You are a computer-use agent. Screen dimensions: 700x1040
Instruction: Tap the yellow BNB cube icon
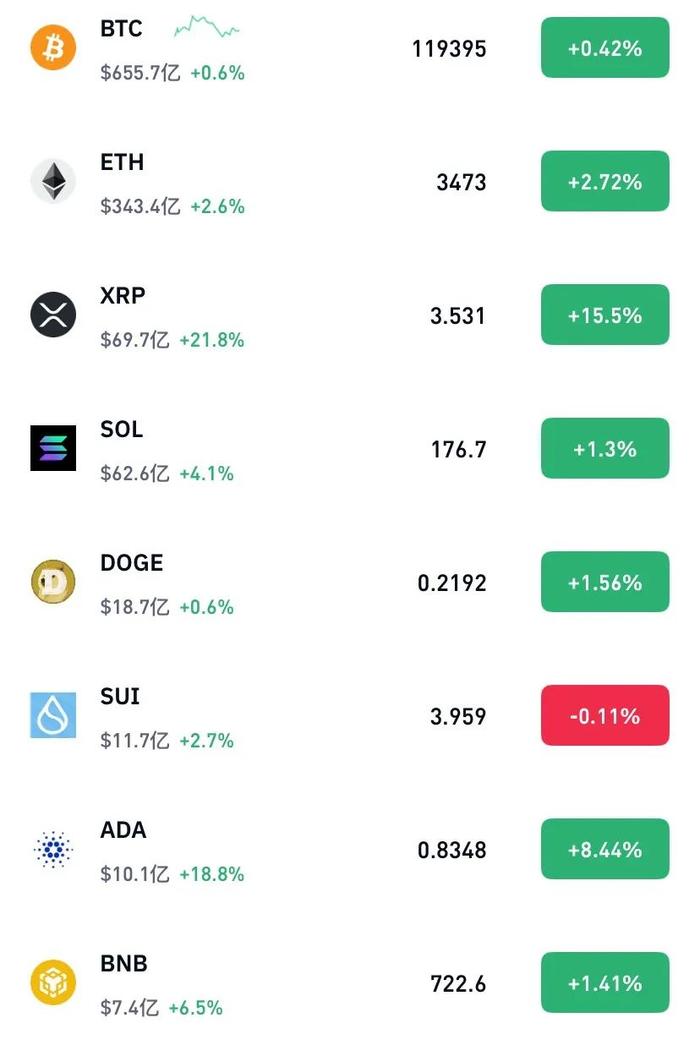tap(53, 982)
